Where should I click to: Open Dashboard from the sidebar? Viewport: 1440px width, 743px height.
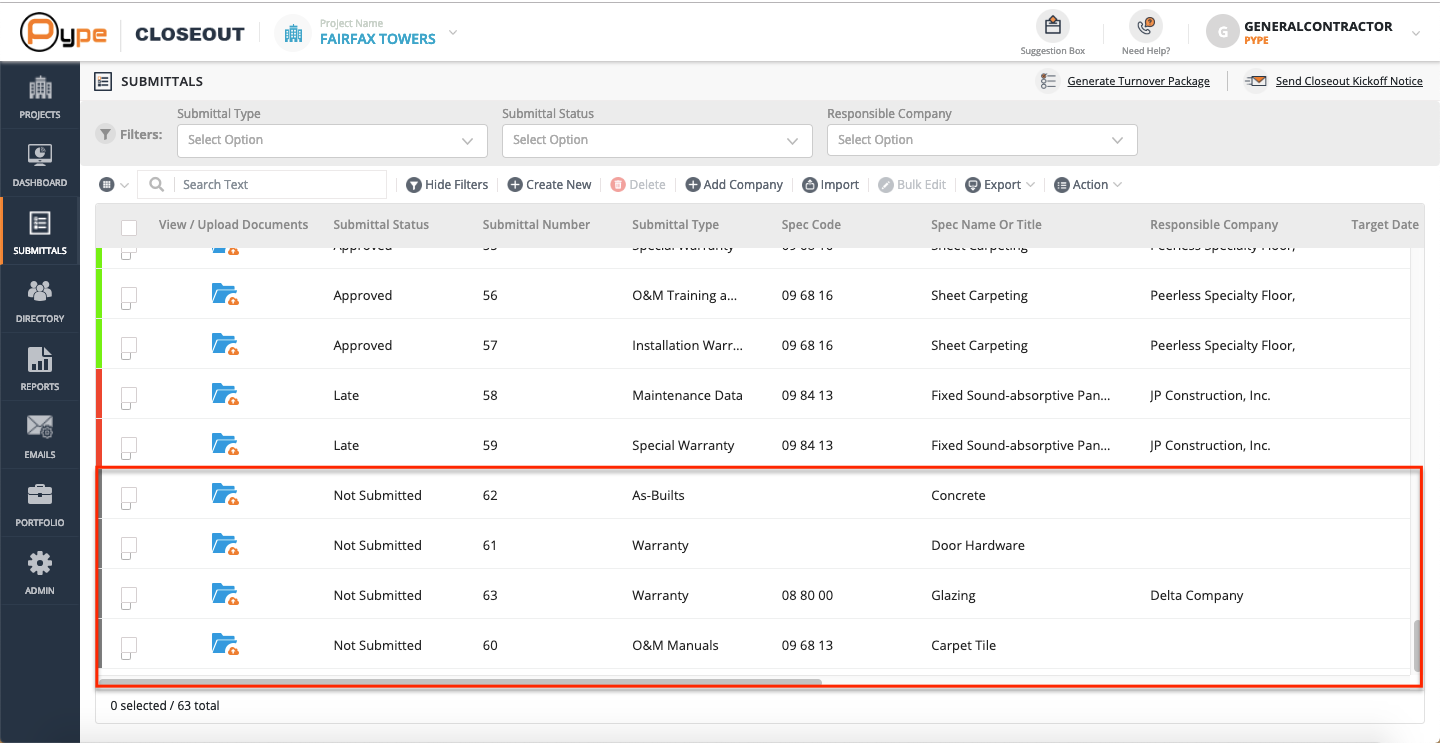[x=40, y=165]
